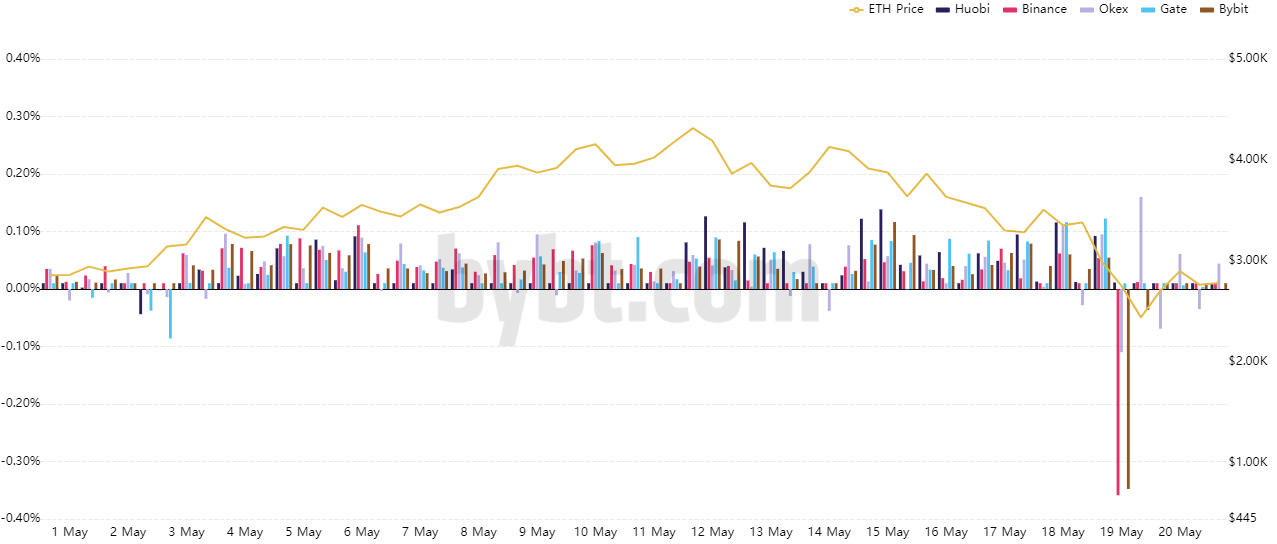Click the 0.20% left axis label

[23, 173]
